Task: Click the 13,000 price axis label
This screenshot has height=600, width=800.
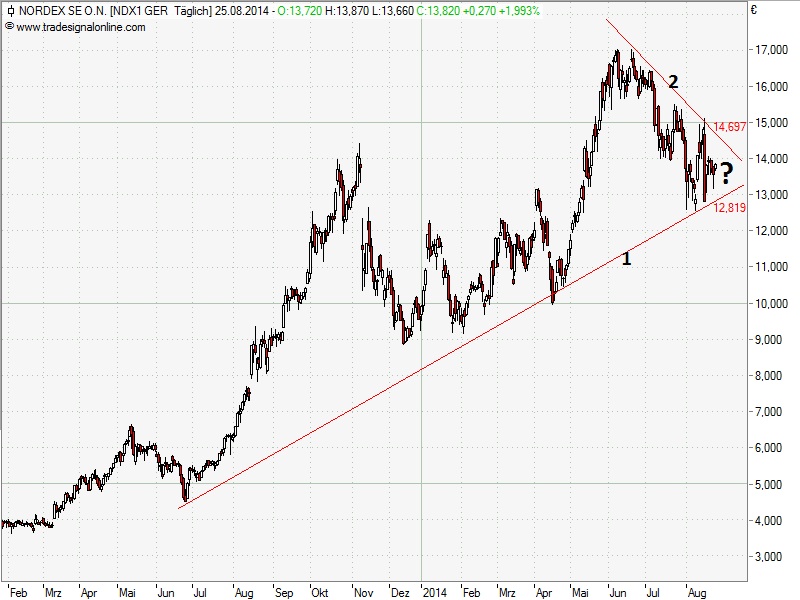Action: point(771,195)
